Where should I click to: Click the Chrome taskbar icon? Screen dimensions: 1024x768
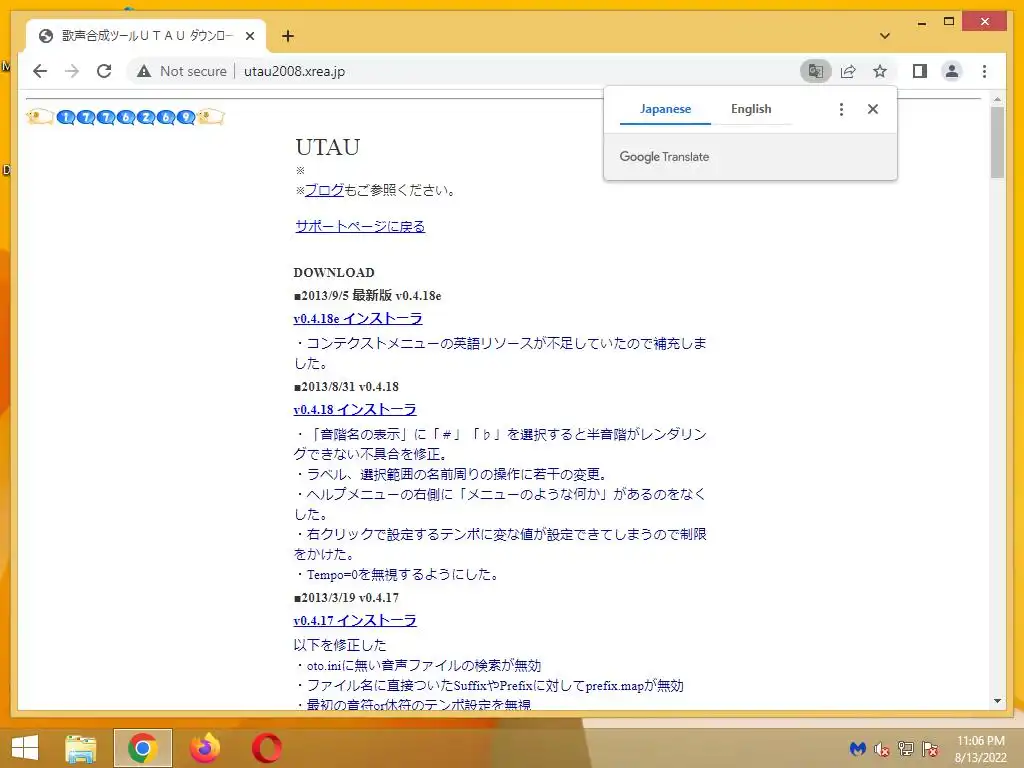142,748
